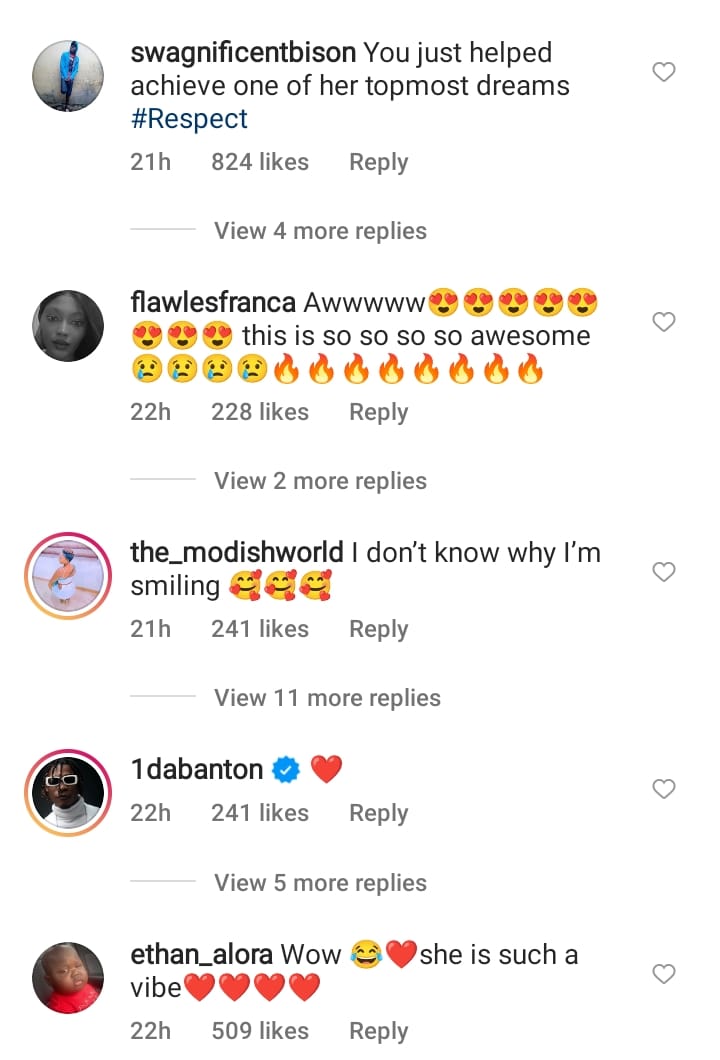Open the flawlesfranca username
Image resolution: width=720 pixels, height=1060 pixels.
click(x=213, y=302)
